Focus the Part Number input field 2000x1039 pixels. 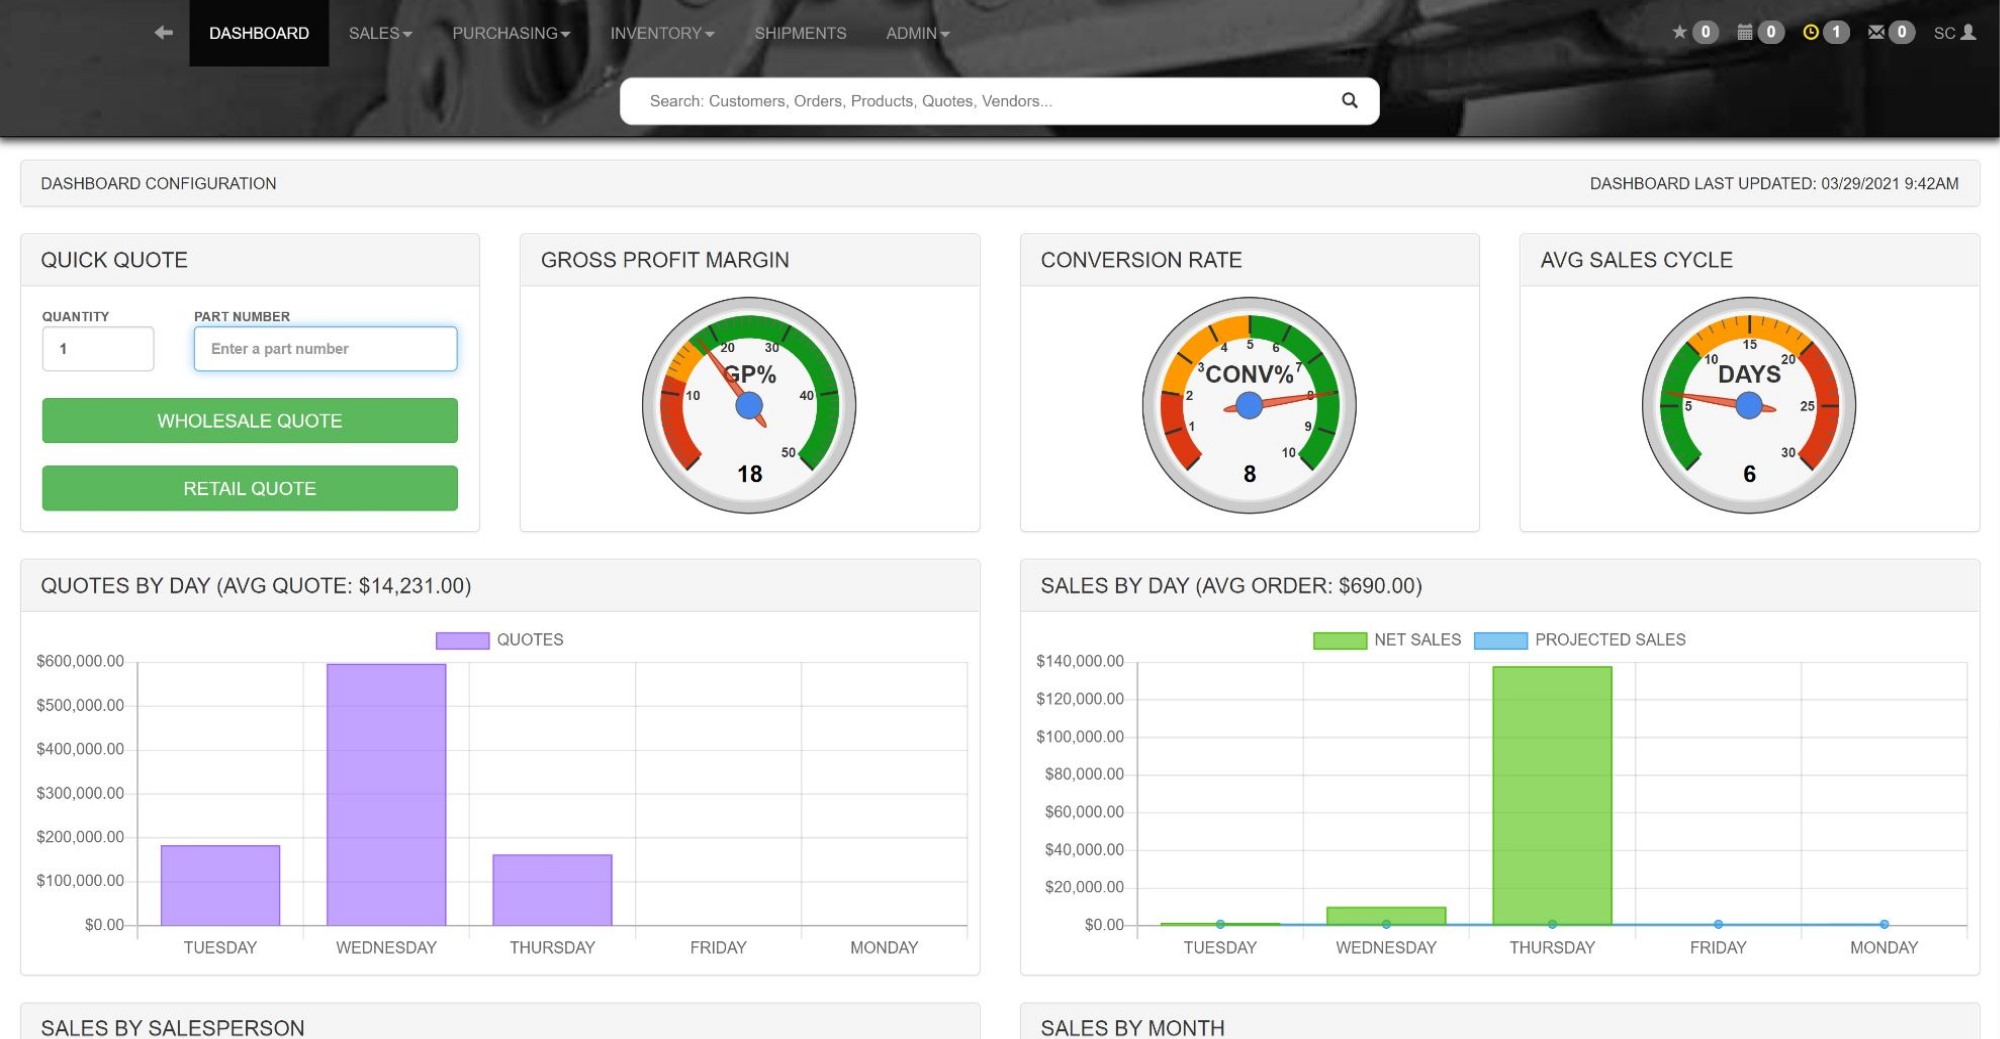[325, 349]
